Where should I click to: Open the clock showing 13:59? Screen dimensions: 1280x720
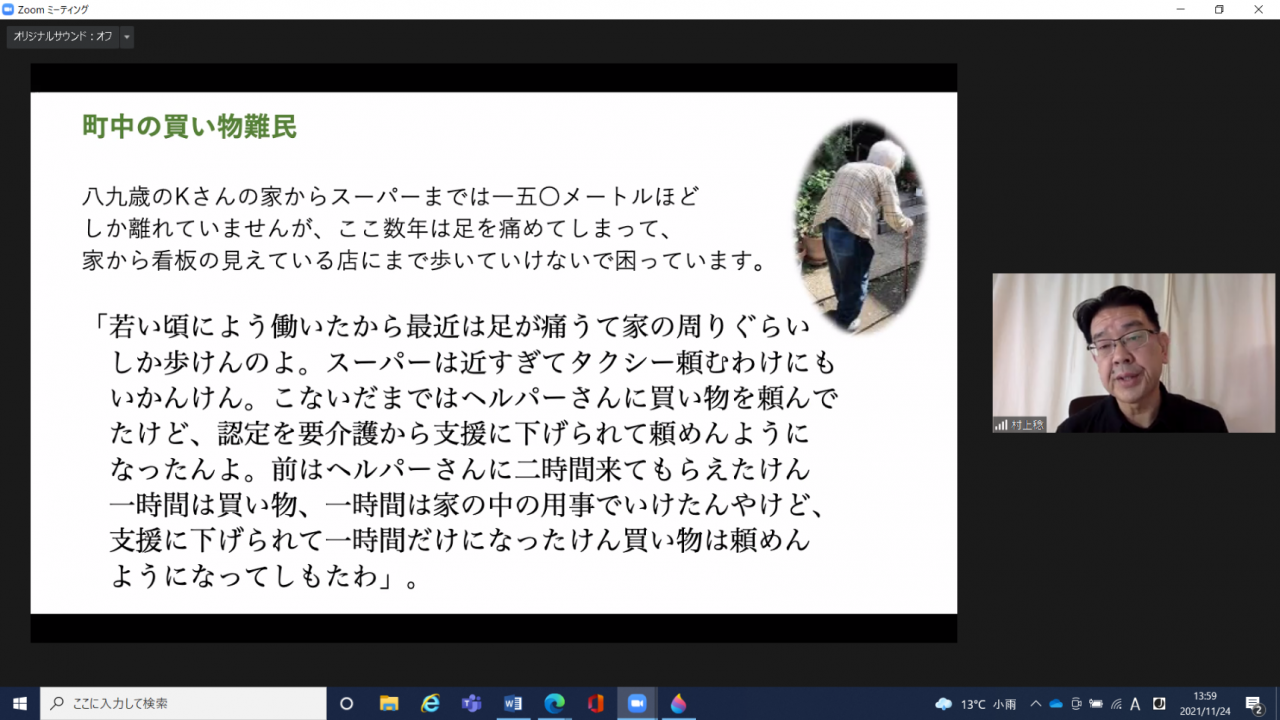pos(1204,703)
